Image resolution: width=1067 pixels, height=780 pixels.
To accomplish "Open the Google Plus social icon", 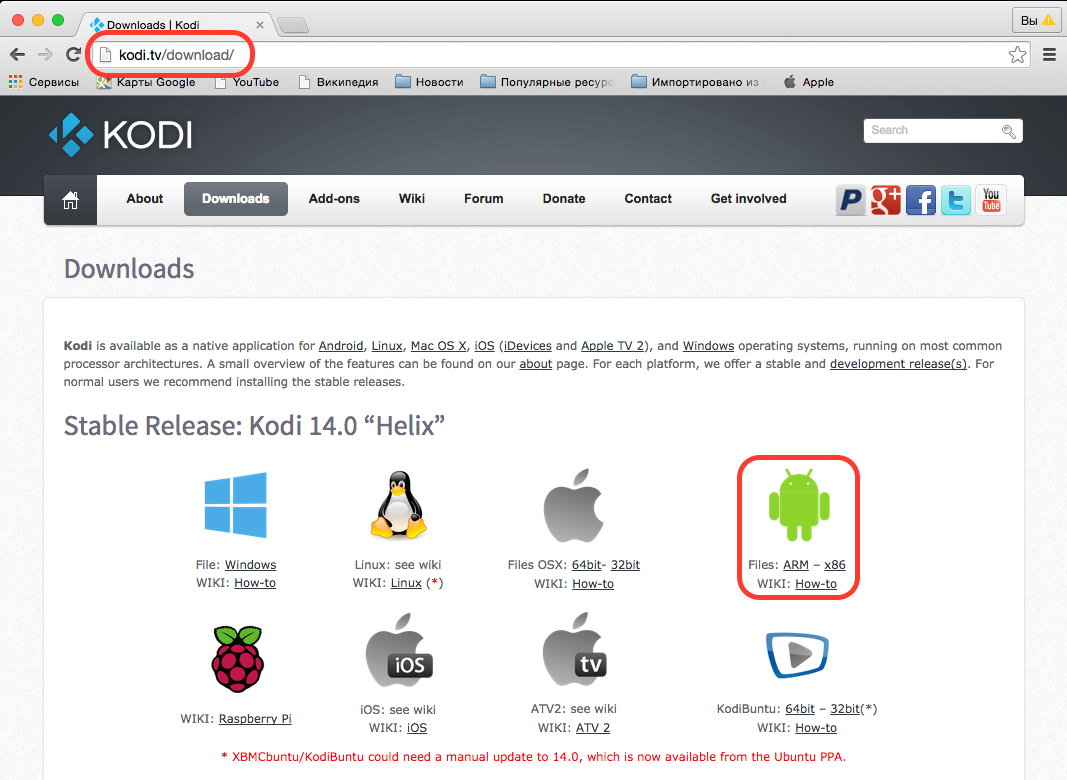I will pyautogui.click(x=885, y=200).
